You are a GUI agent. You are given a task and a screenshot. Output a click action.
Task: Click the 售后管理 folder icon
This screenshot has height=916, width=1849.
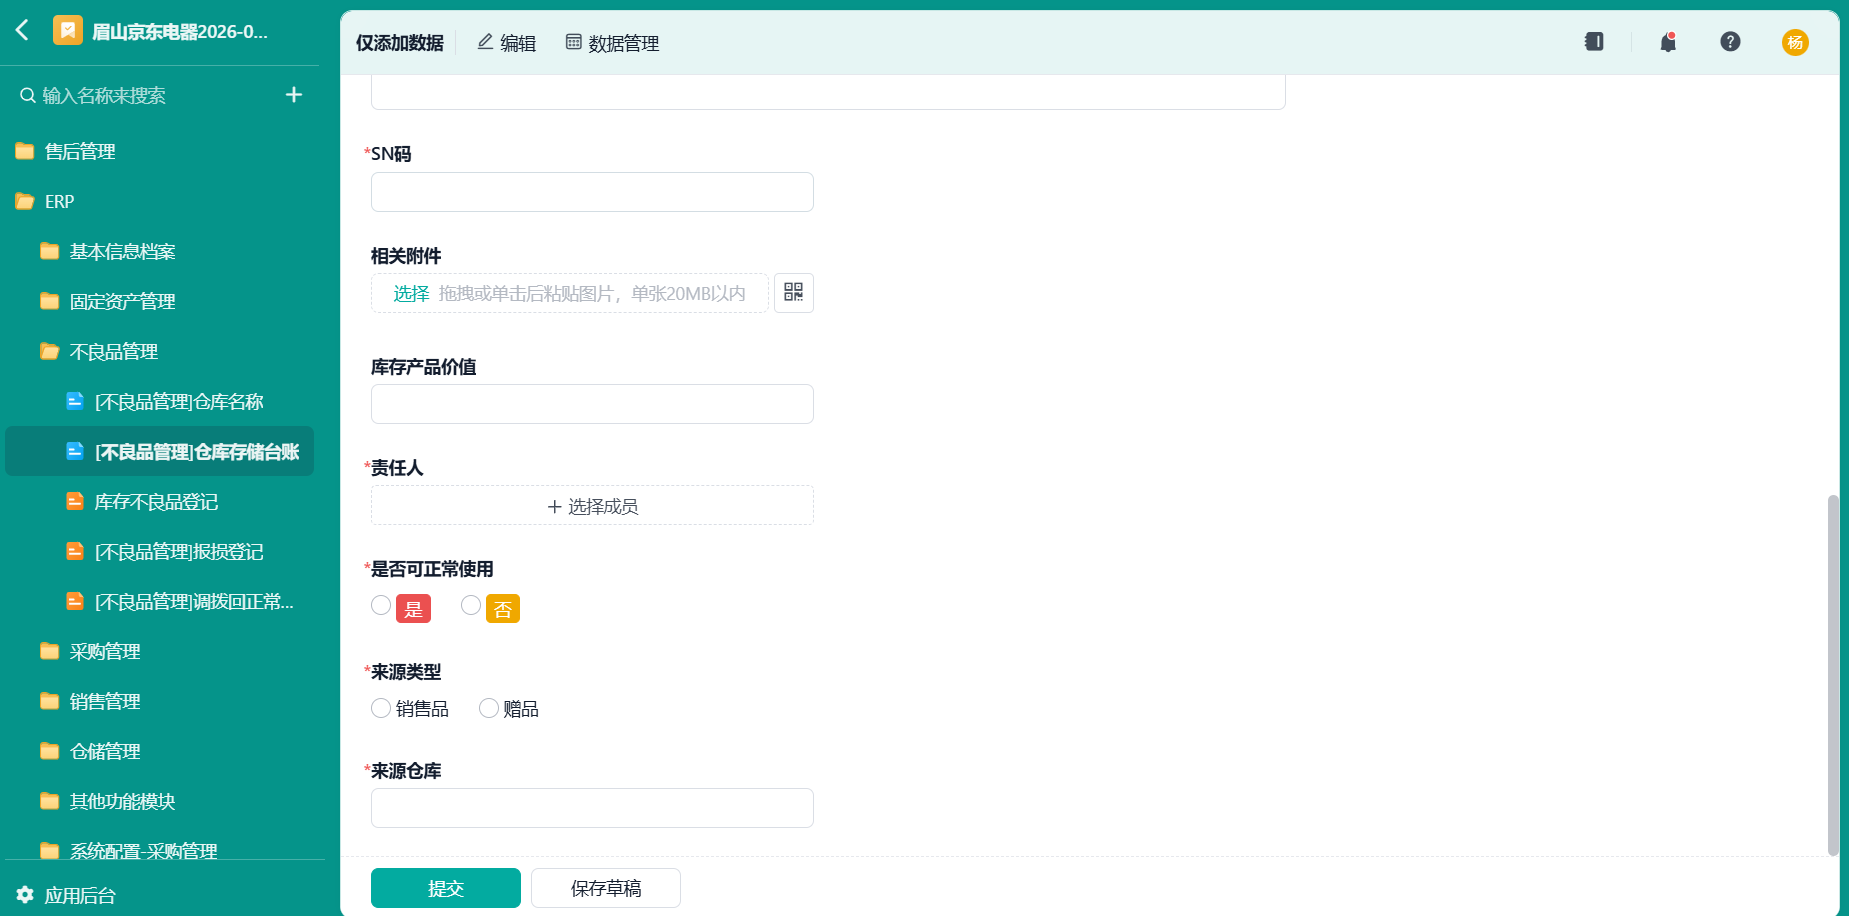coord(25,151)
